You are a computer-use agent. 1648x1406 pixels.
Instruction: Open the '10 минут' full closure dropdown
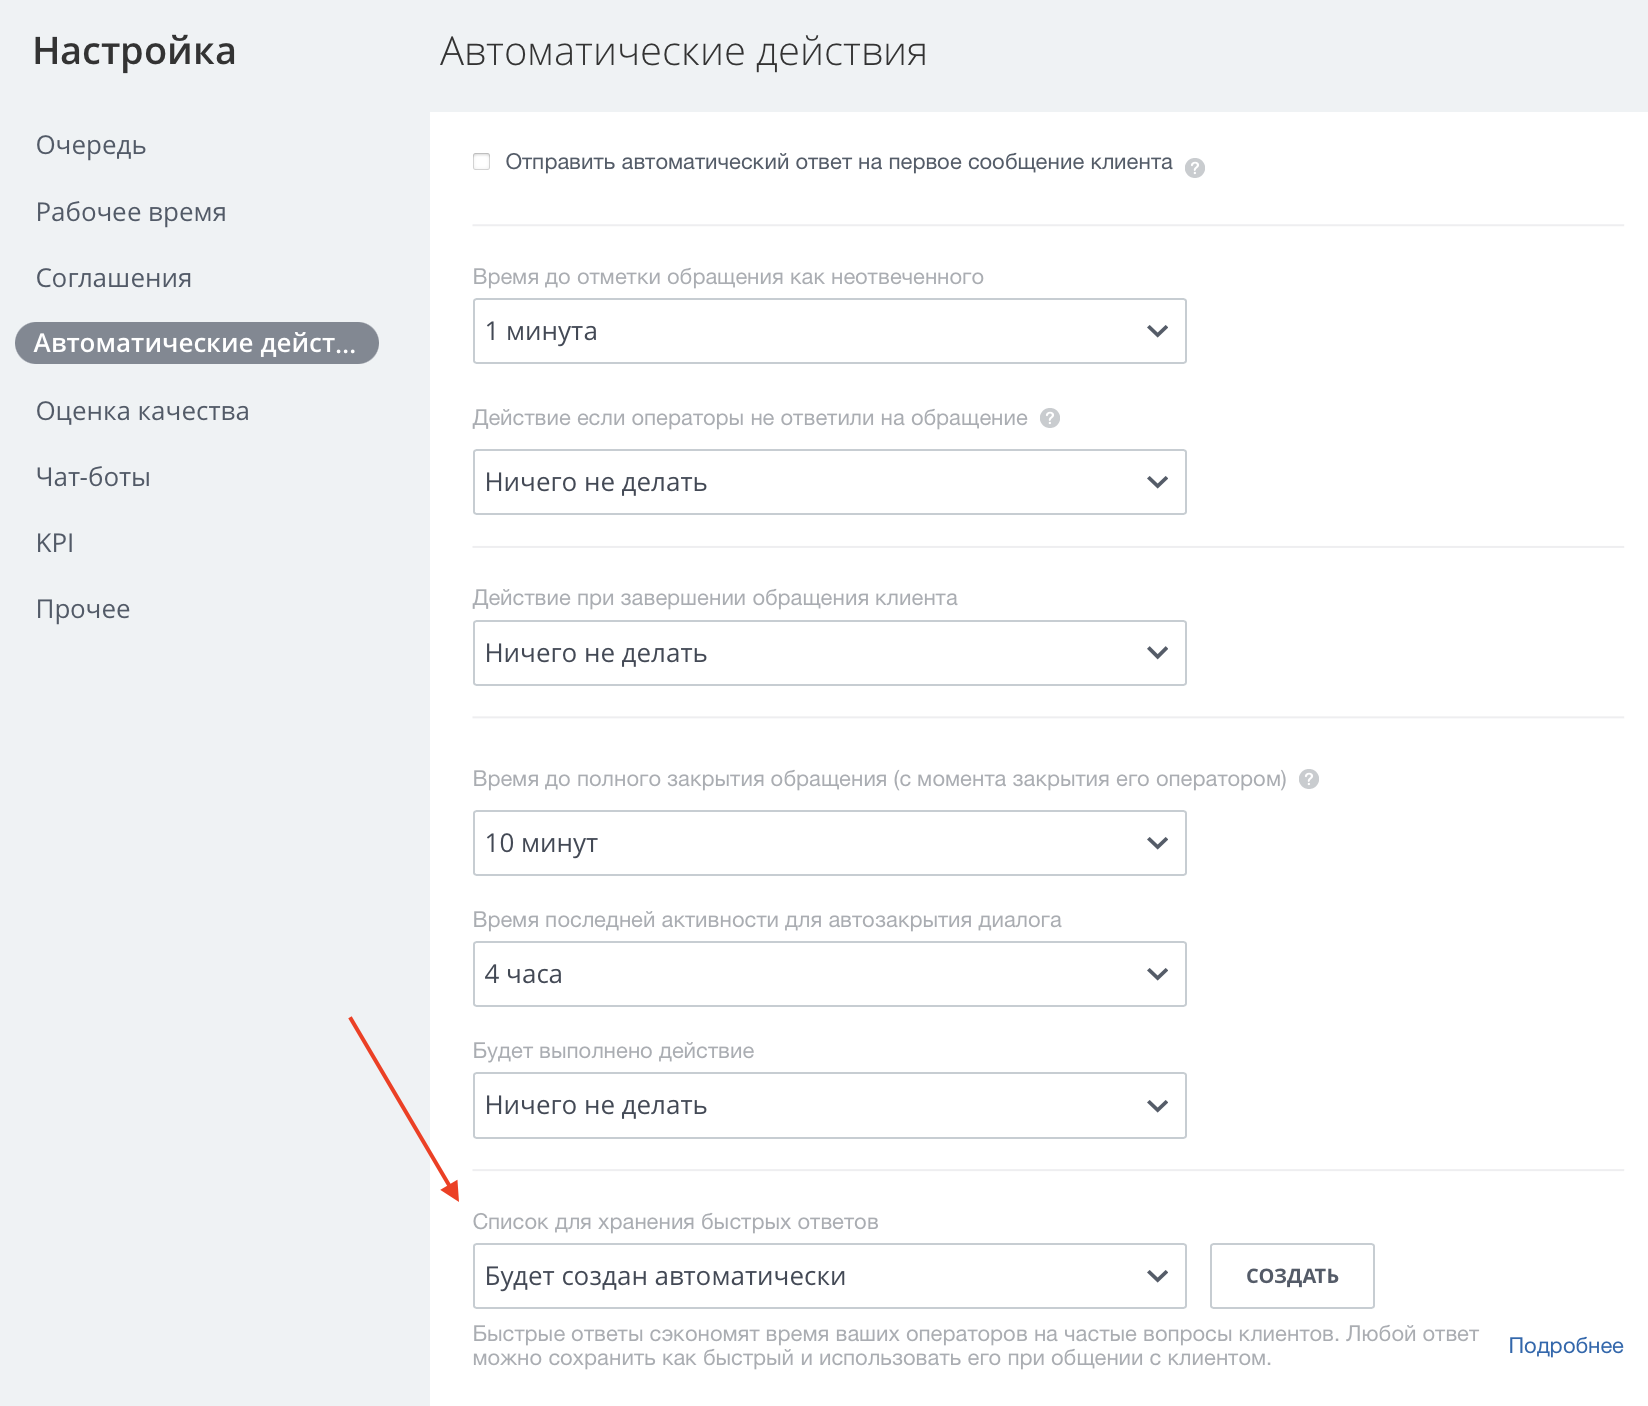pyautogui.click(x=829, y=843)
